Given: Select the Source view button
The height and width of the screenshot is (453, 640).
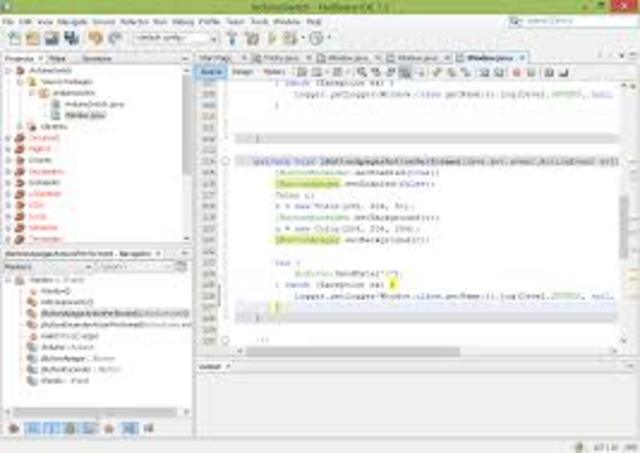Looking at the screenshot, I should pos(211,72).
